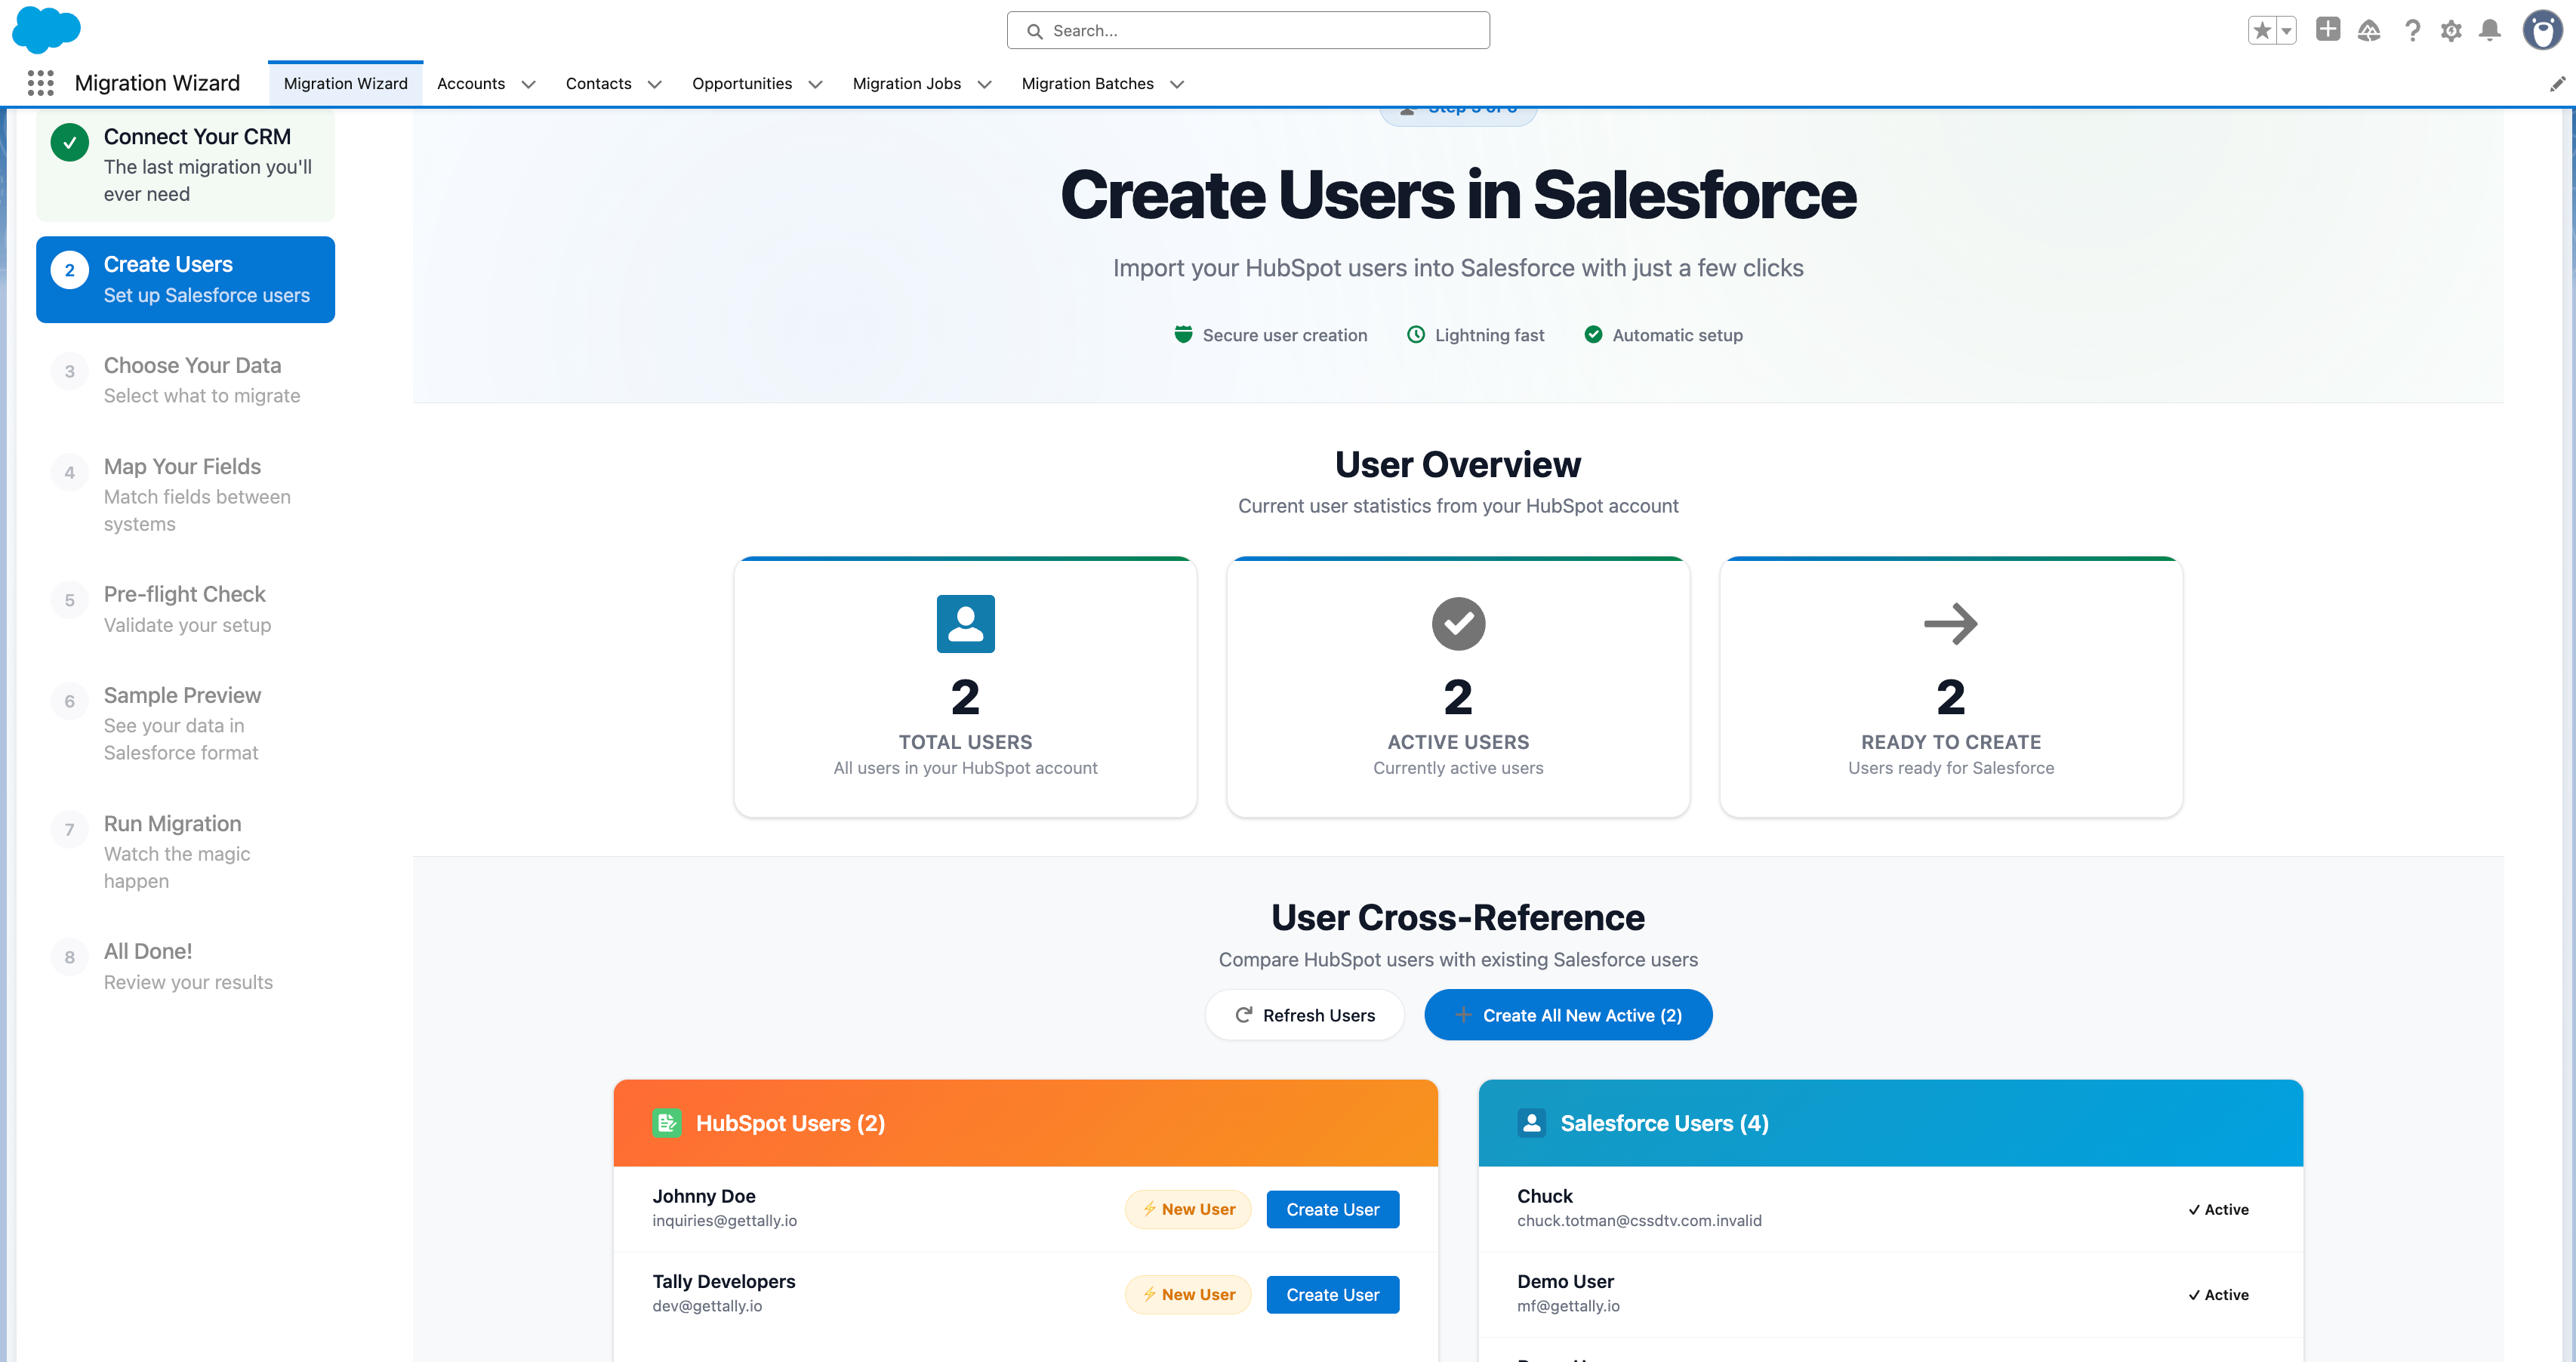2576x1362 pixels.
Task: Open the App Launcher waffle icon
Action: coord(40,83)
